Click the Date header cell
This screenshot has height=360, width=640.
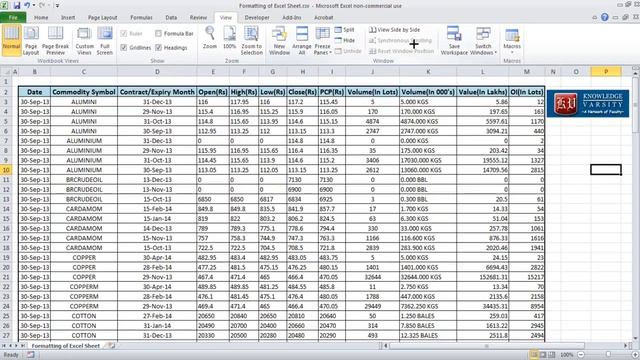(x=34, y=92)
